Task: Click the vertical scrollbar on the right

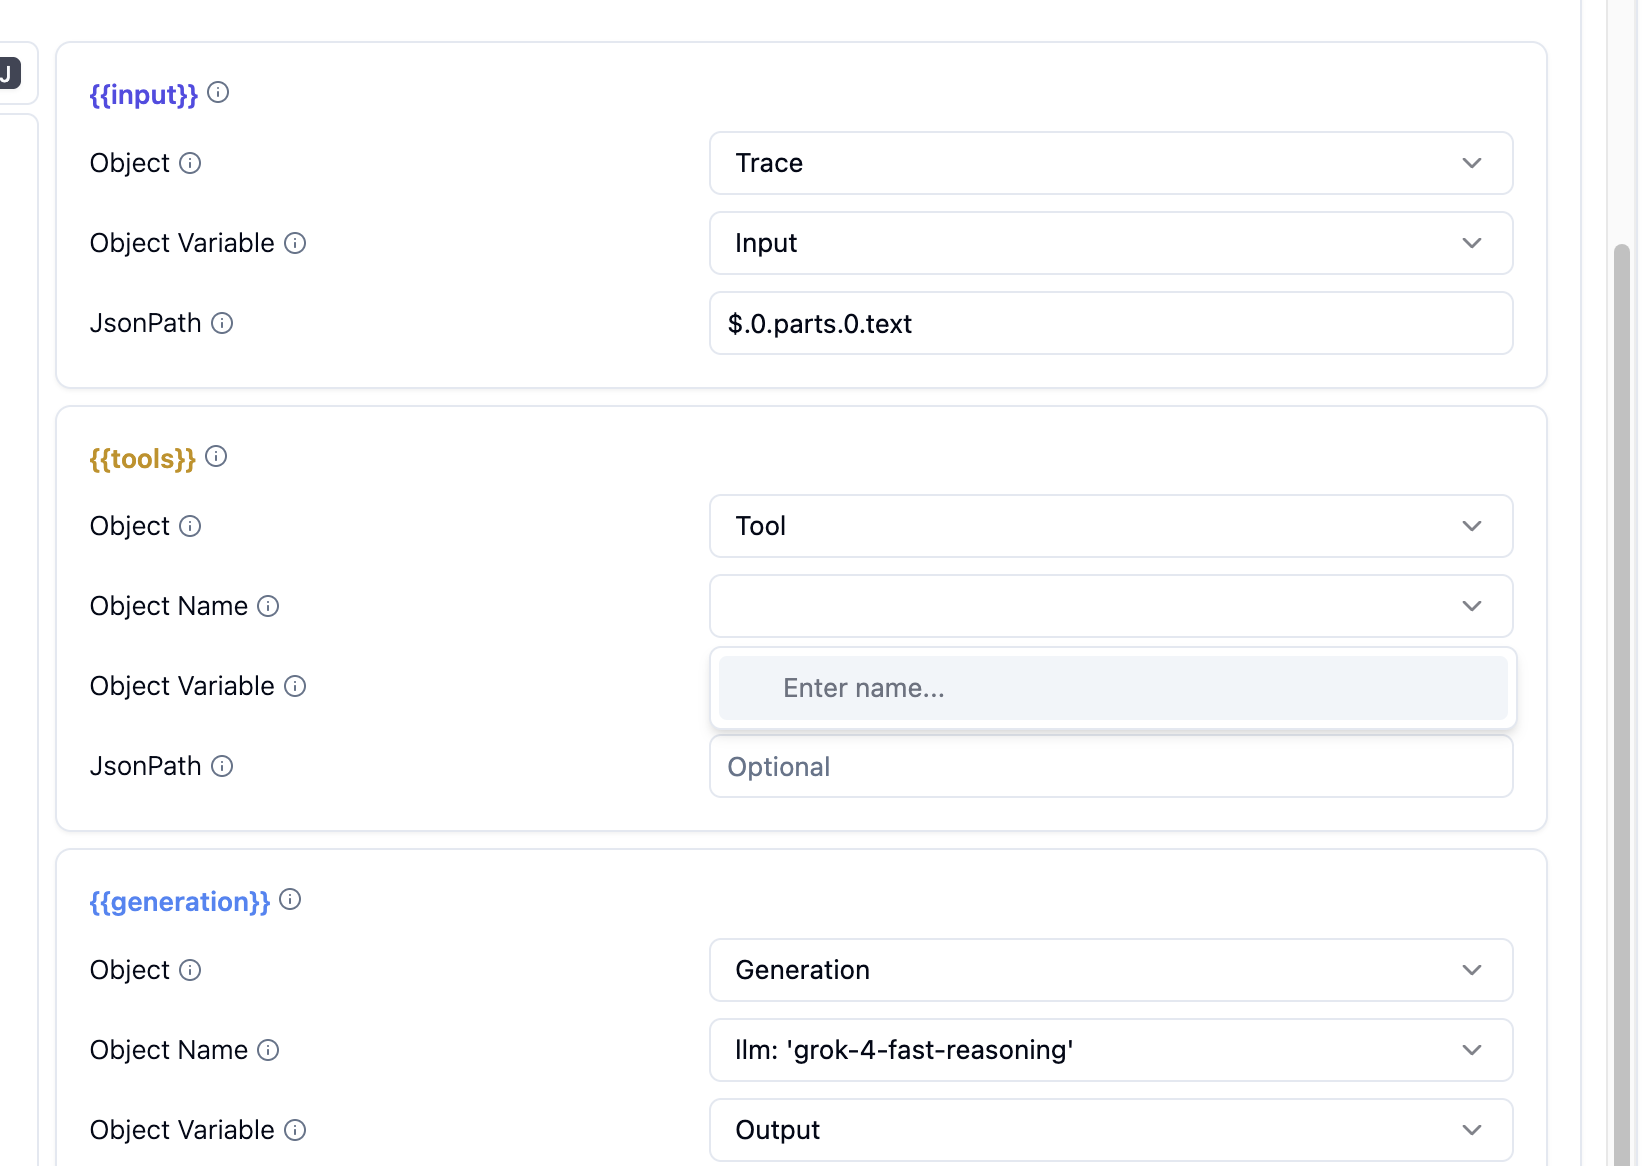Action: (1621, 700)
